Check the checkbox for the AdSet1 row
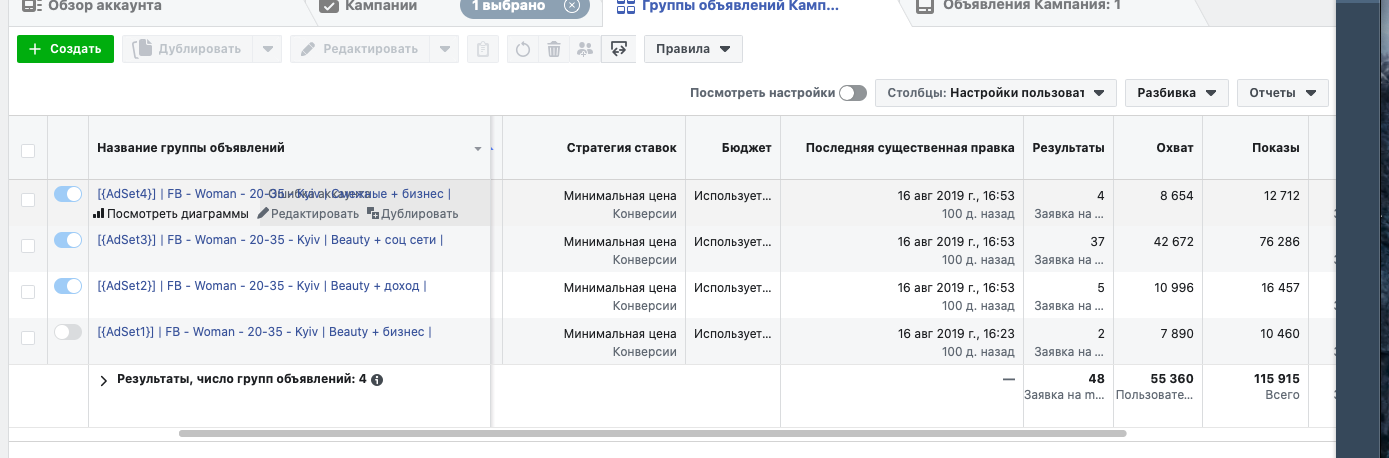This screenshot has height=458, width=1389. pyautogui.click(x=28, y=337)
